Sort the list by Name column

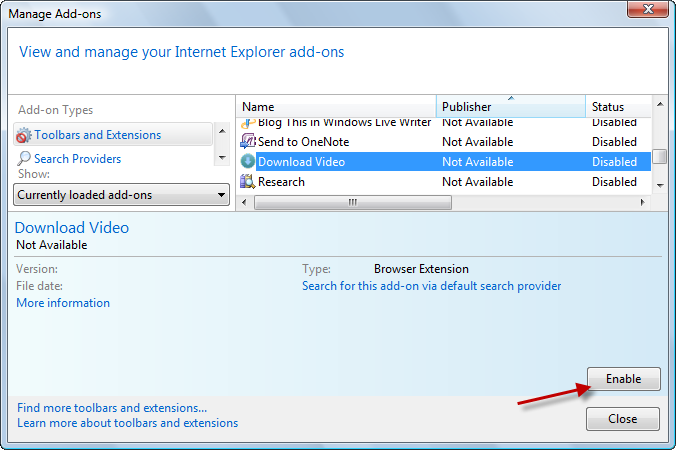click(x=336, y=106)
